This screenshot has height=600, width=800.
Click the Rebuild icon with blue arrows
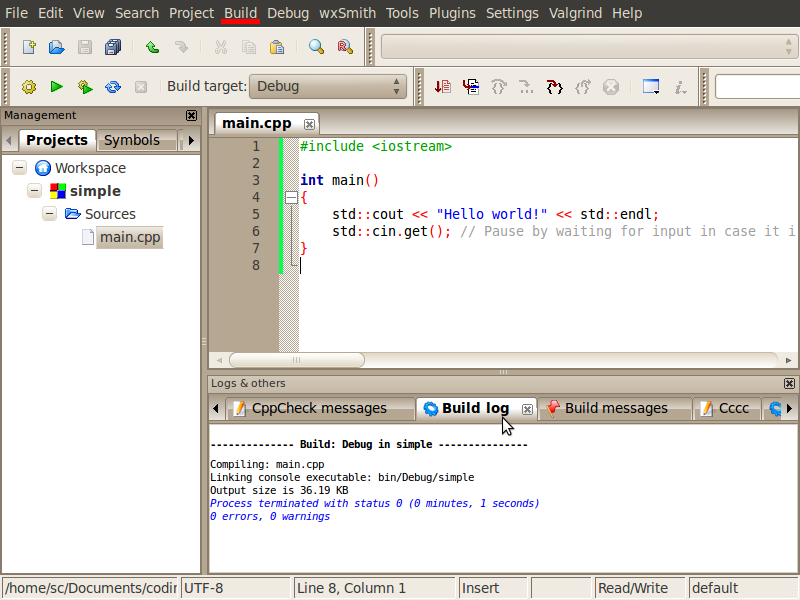[113, 87]
